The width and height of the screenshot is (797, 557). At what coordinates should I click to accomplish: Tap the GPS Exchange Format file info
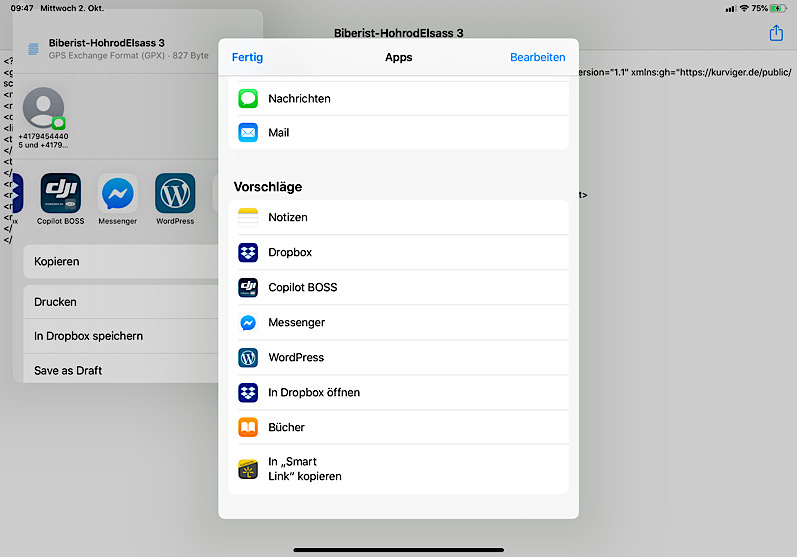point(129,55)
